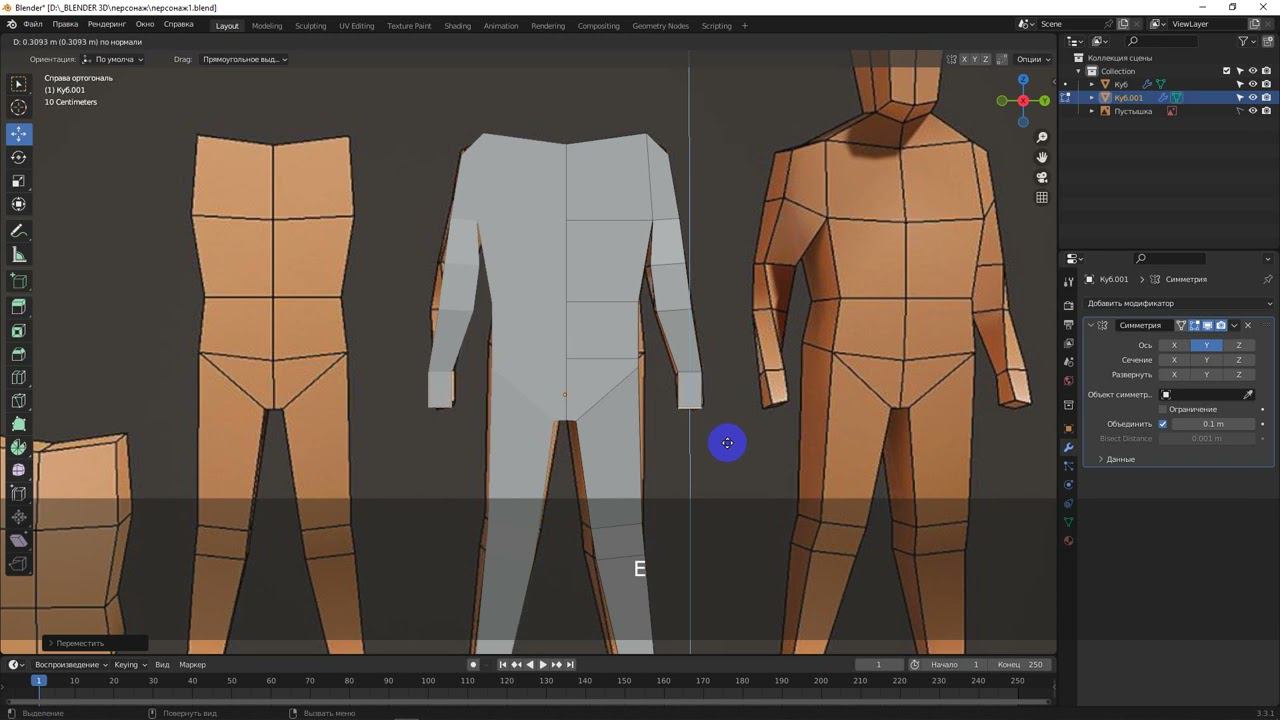This screenshot has width=1280, height=720.
Task: Select the Rip Region tool
Action: [19, 565]
